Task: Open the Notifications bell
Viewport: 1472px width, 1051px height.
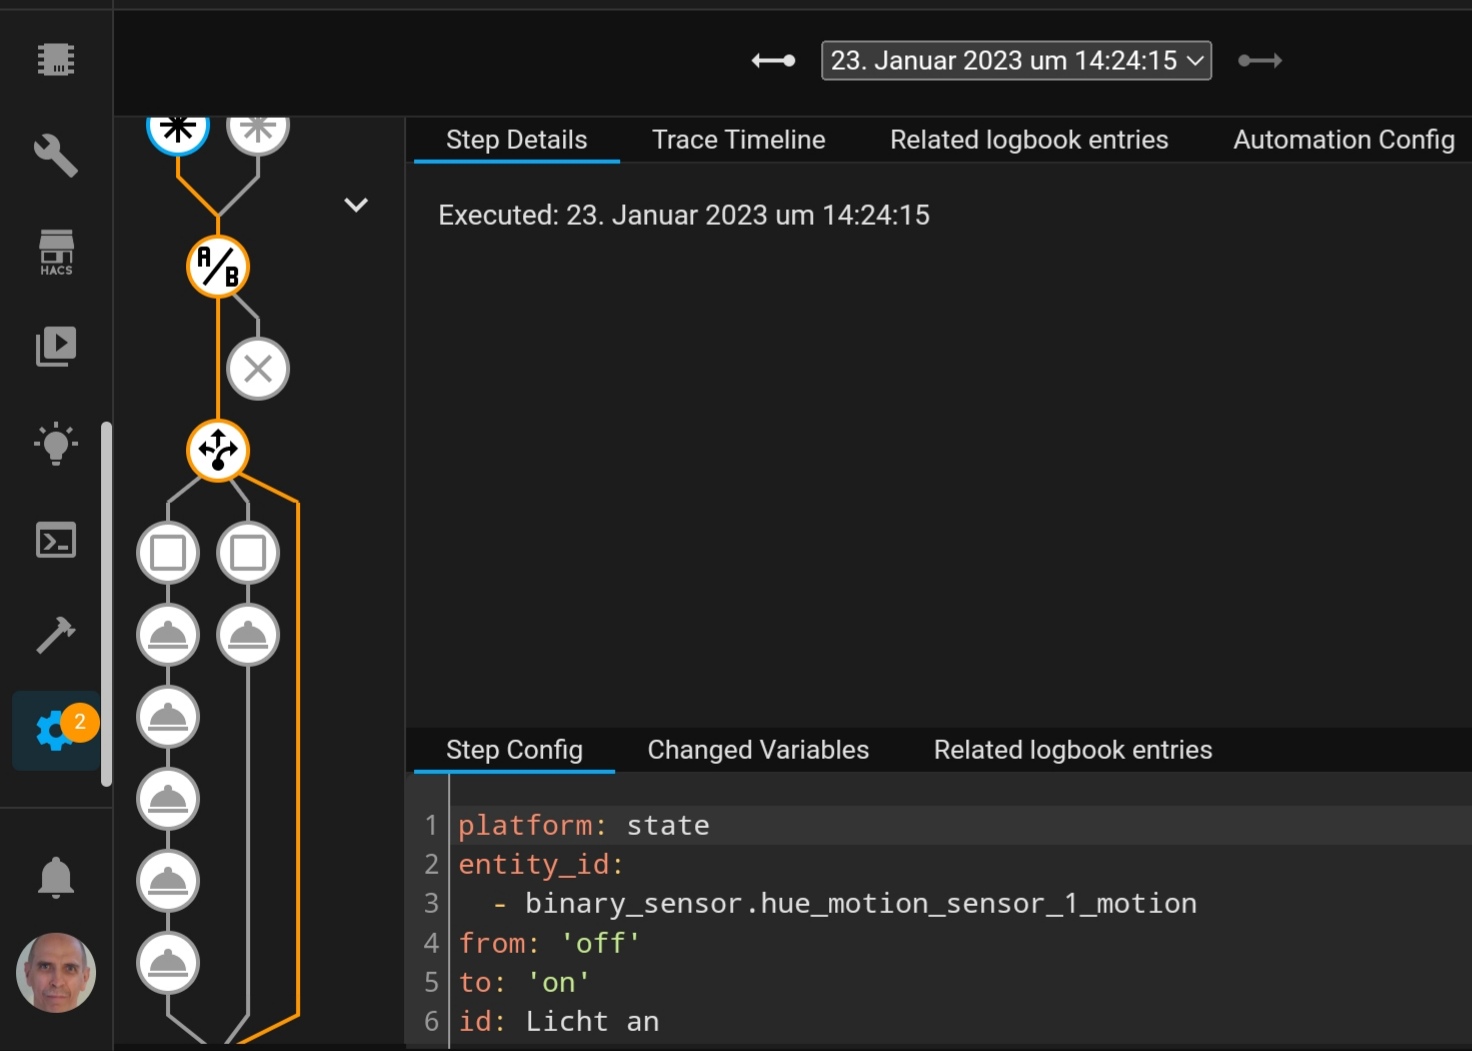Action: click(56, 877)
